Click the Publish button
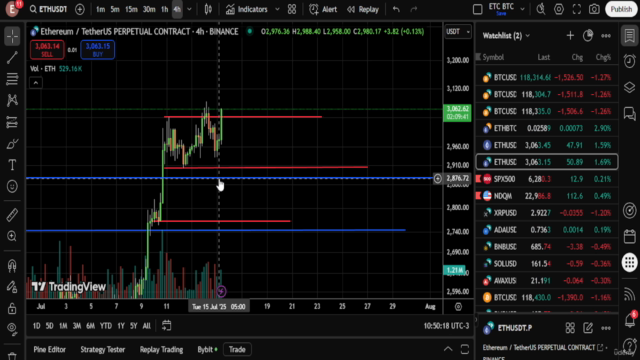 click(621, 9)
